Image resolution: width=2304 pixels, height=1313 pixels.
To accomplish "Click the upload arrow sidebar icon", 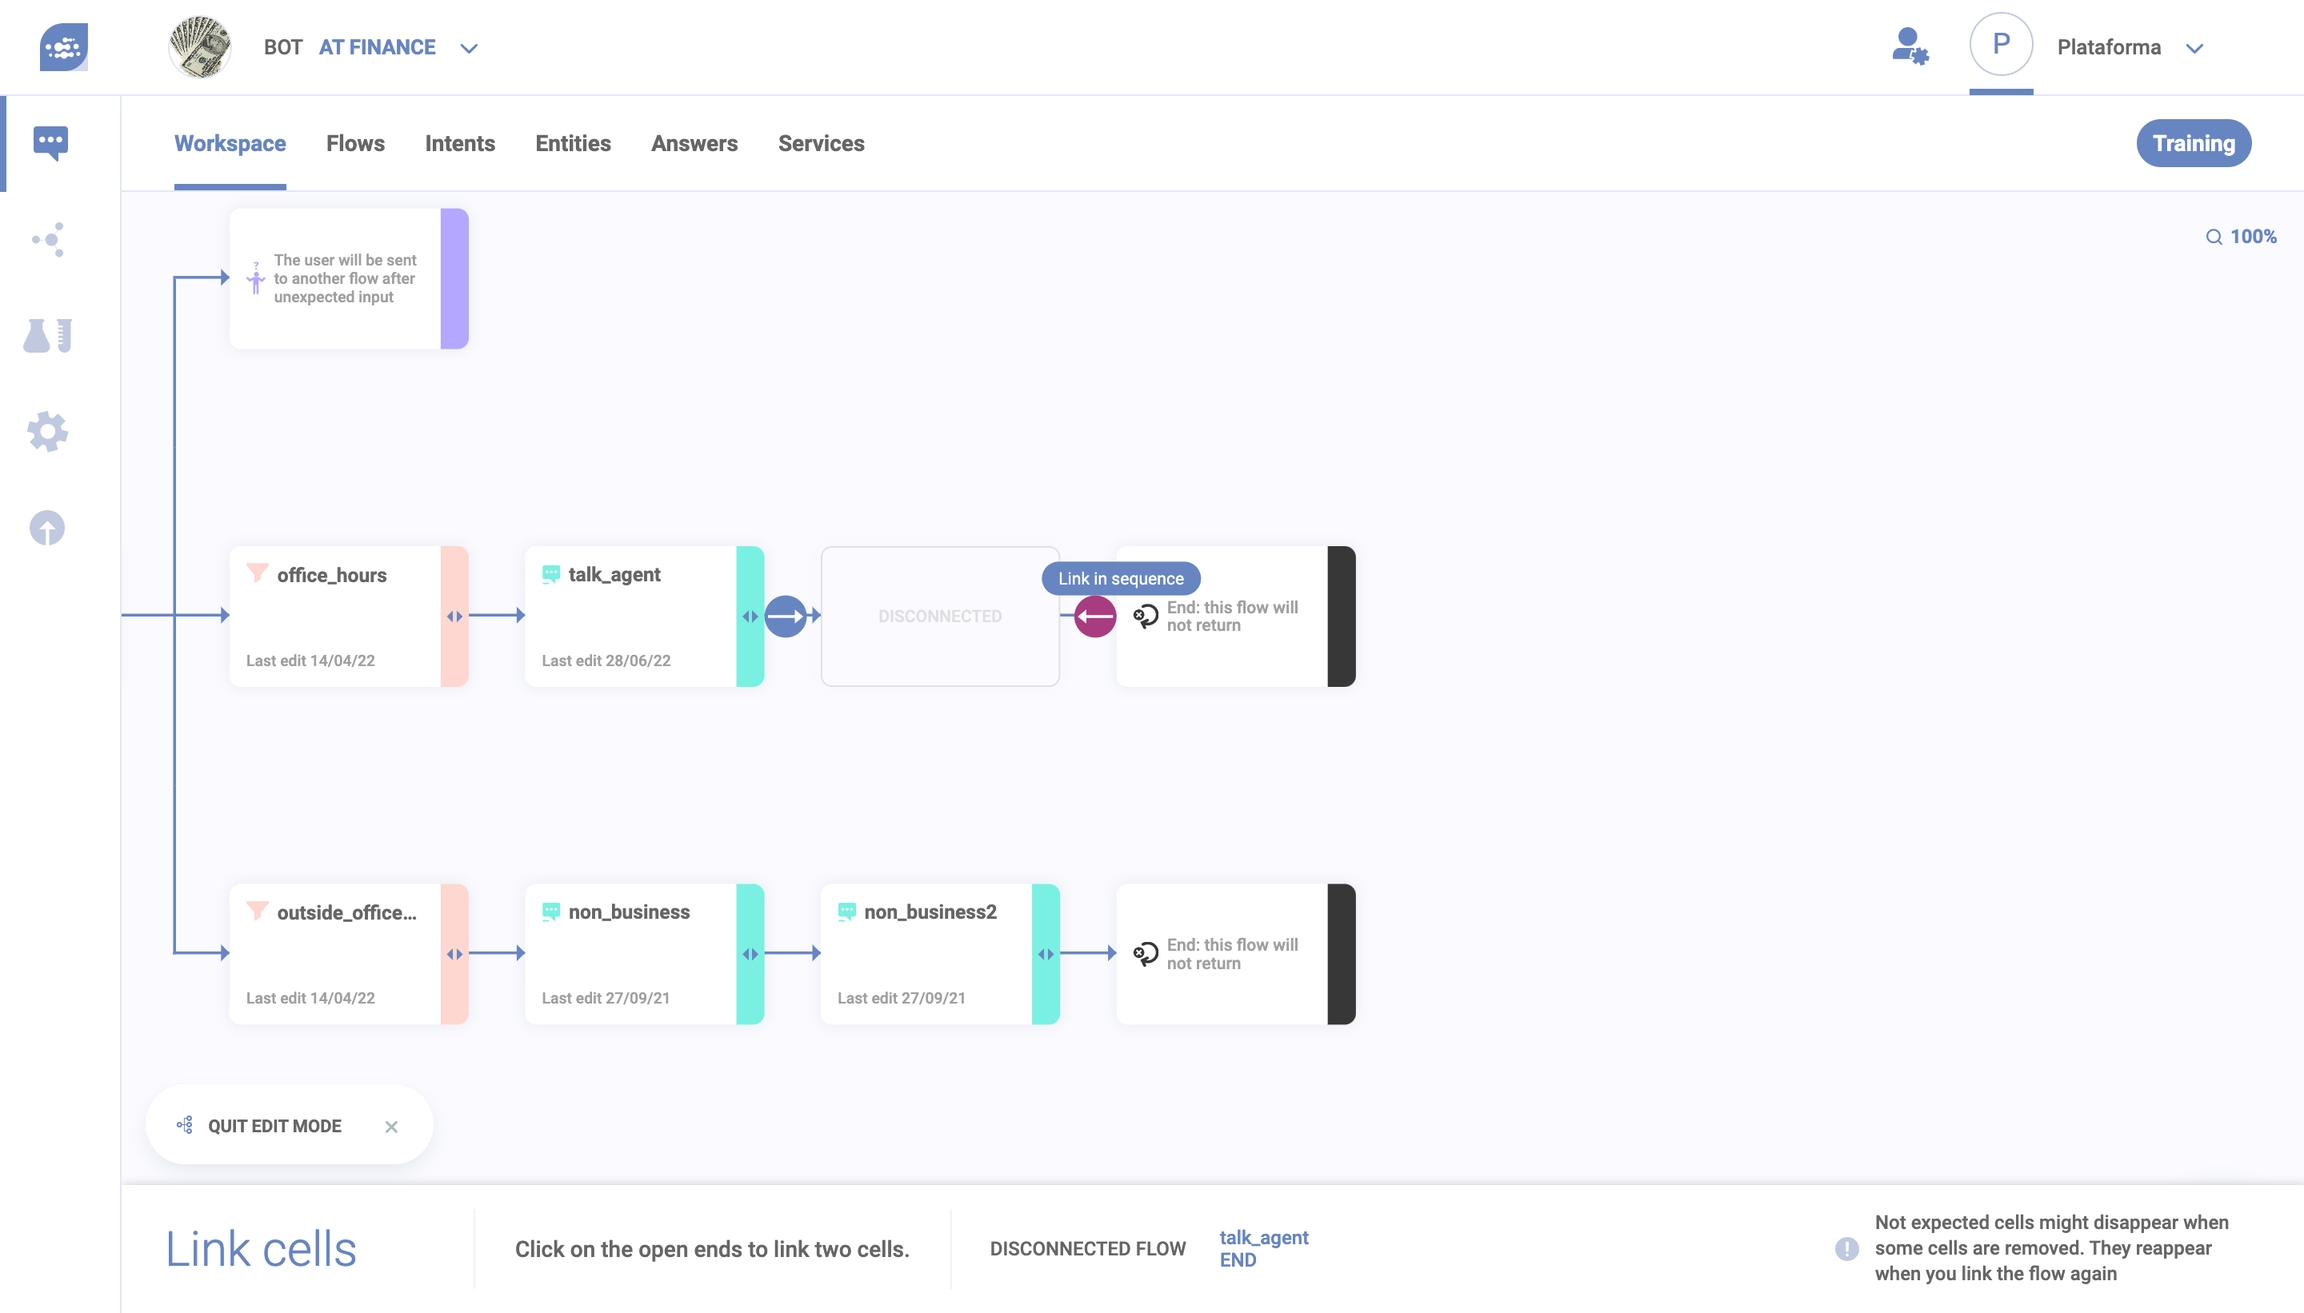I will point(48,528).
